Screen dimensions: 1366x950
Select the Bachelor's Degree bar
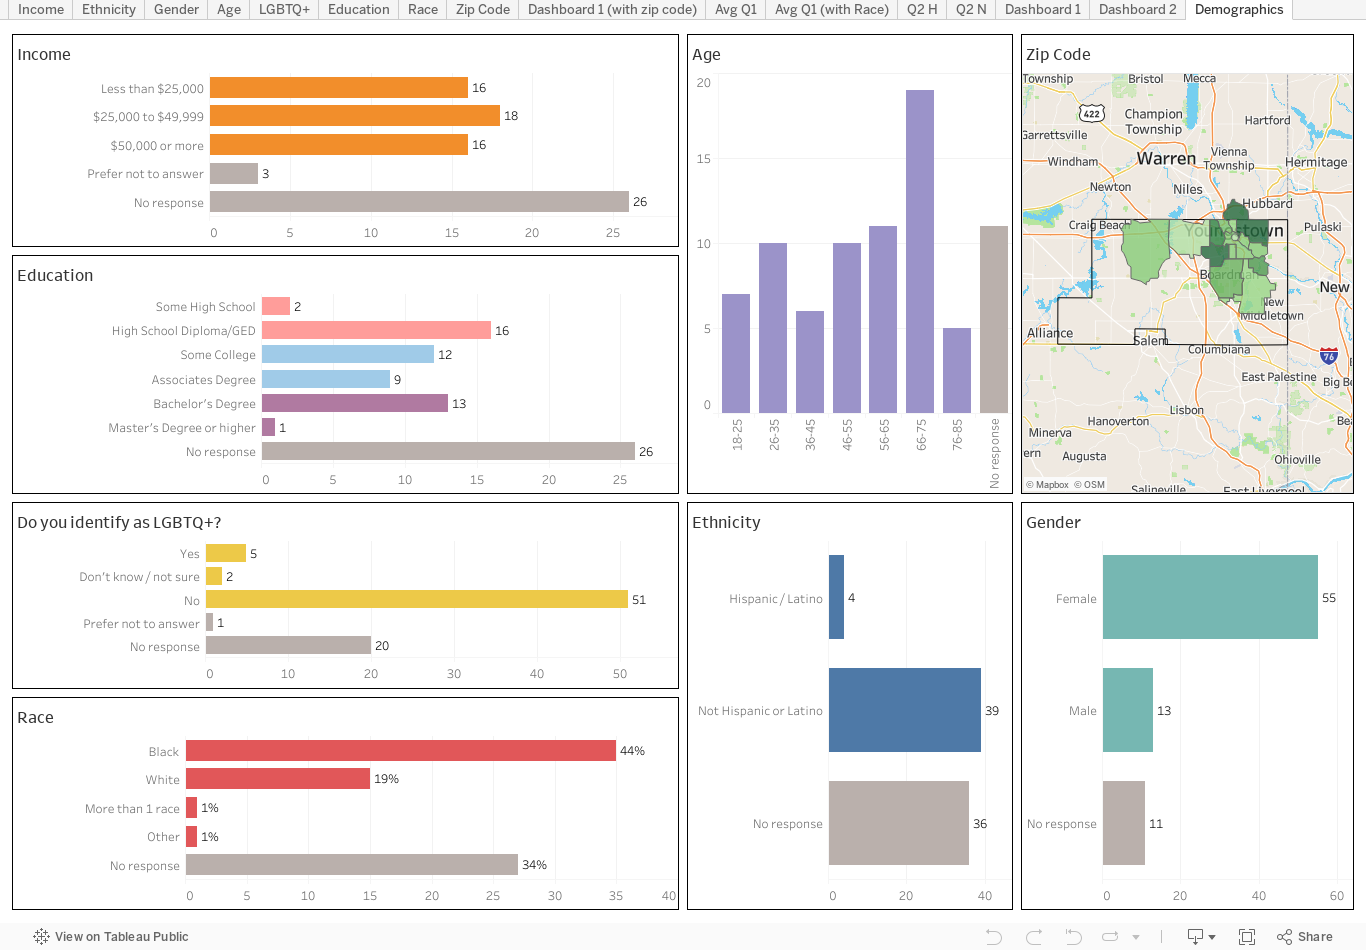point(355,403)
